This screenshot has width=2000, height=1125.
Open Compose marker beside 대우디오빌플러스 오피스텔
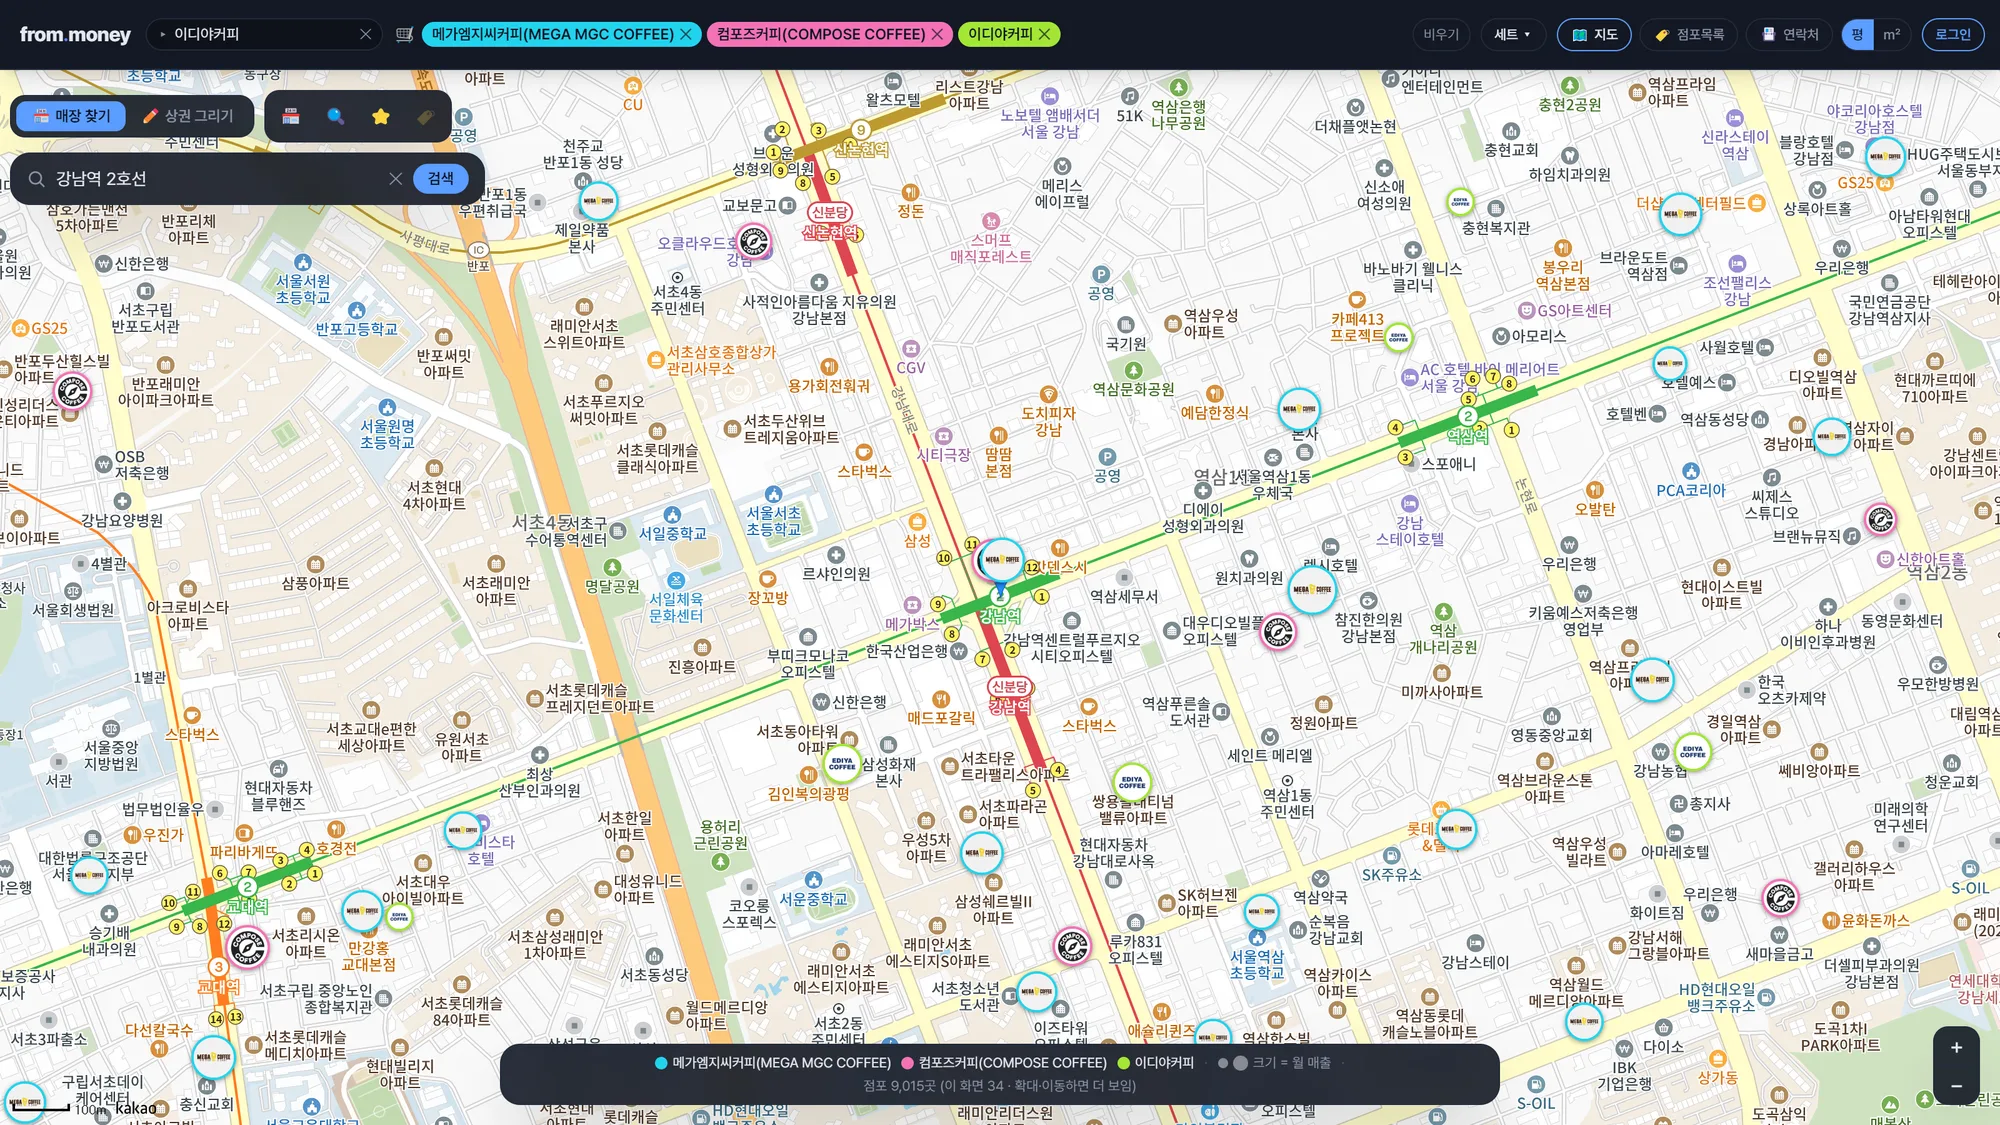(x=1278, y=631)
